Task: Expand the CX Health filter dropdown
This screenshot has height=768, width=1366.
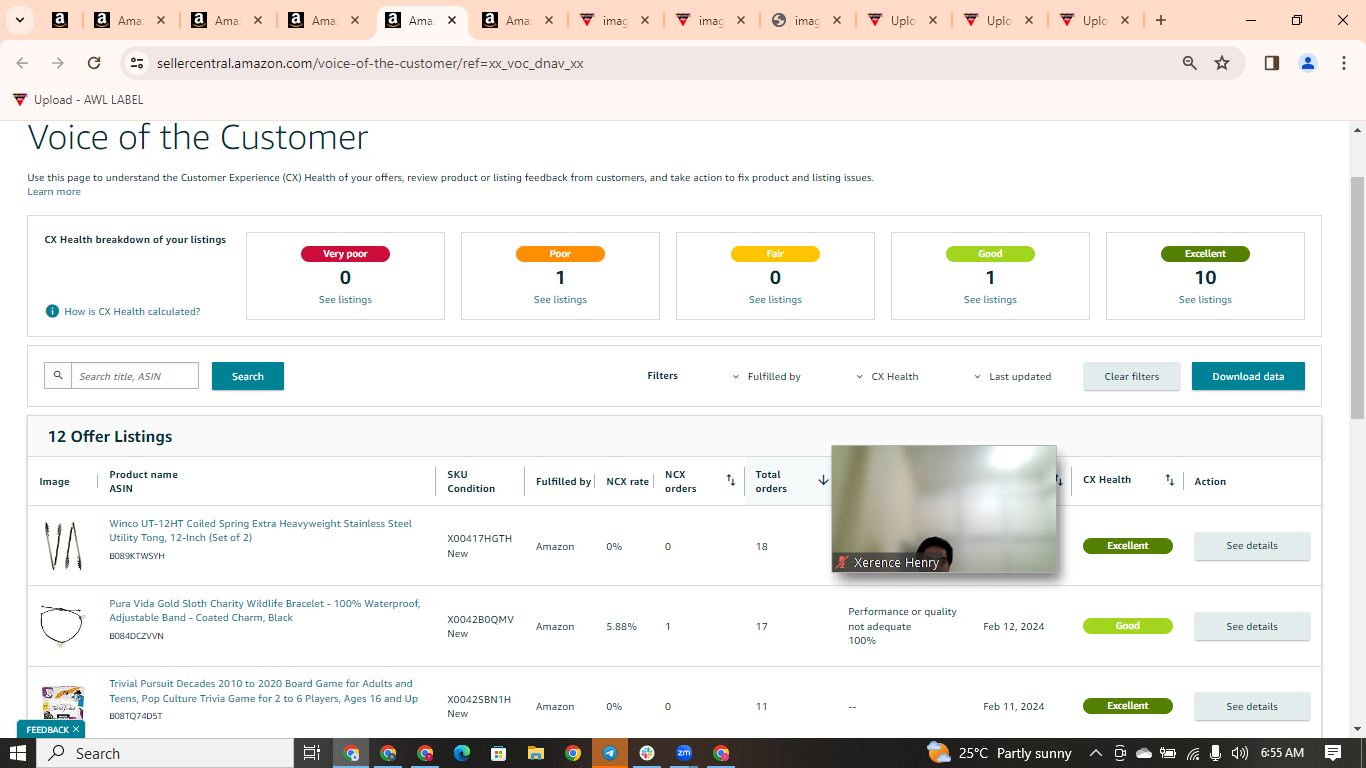Action: point(887,377)
